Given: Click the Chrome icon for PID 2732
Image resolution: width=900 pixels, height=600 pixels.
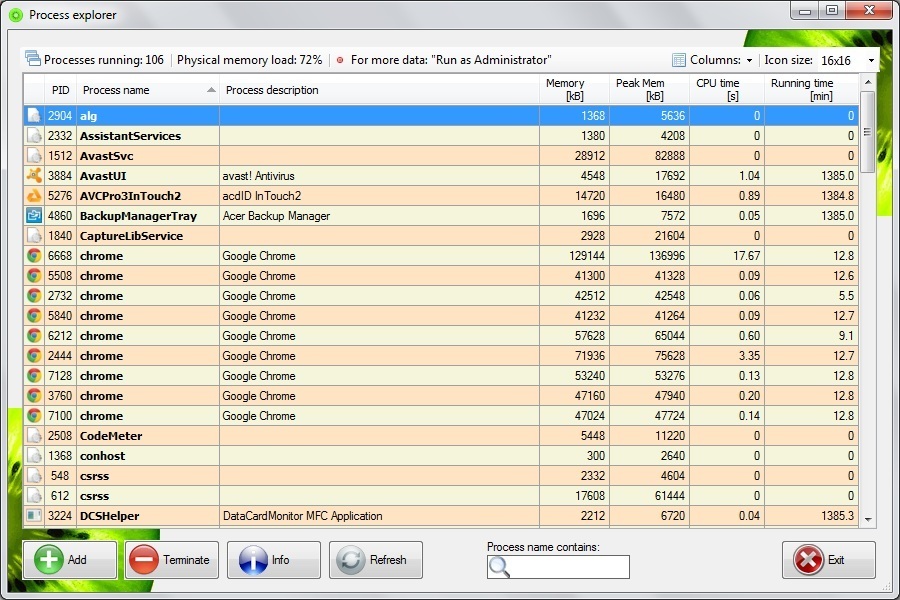Looking at the screenshot, I should tap(34, 296).
